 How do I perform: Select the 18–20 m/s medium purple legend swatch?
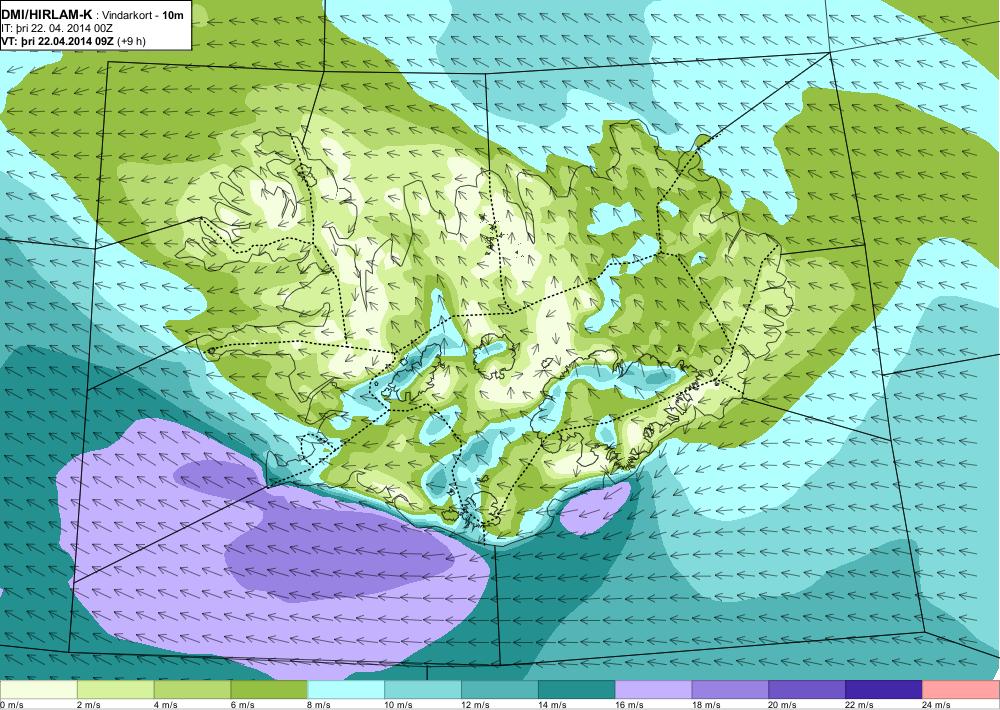point(730,690)
